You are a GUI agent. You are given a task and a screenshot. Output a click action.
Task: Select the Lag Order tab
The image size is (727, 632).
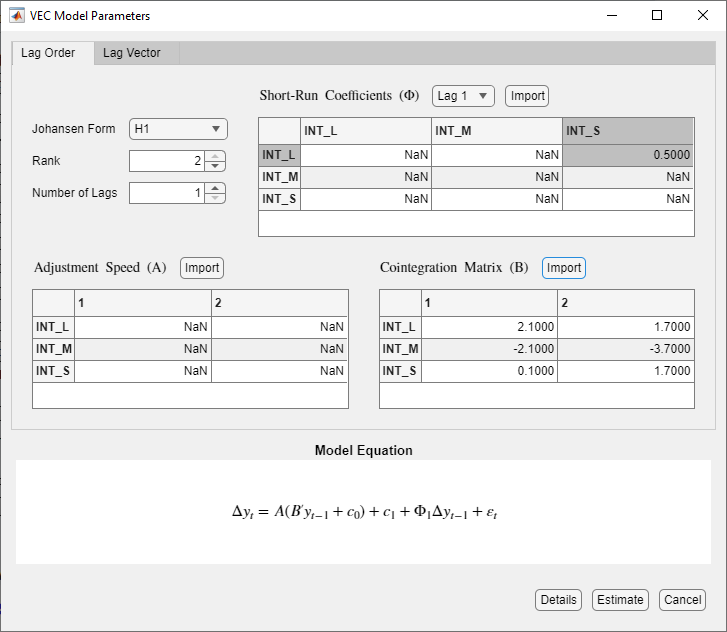(x=48, y=53)
